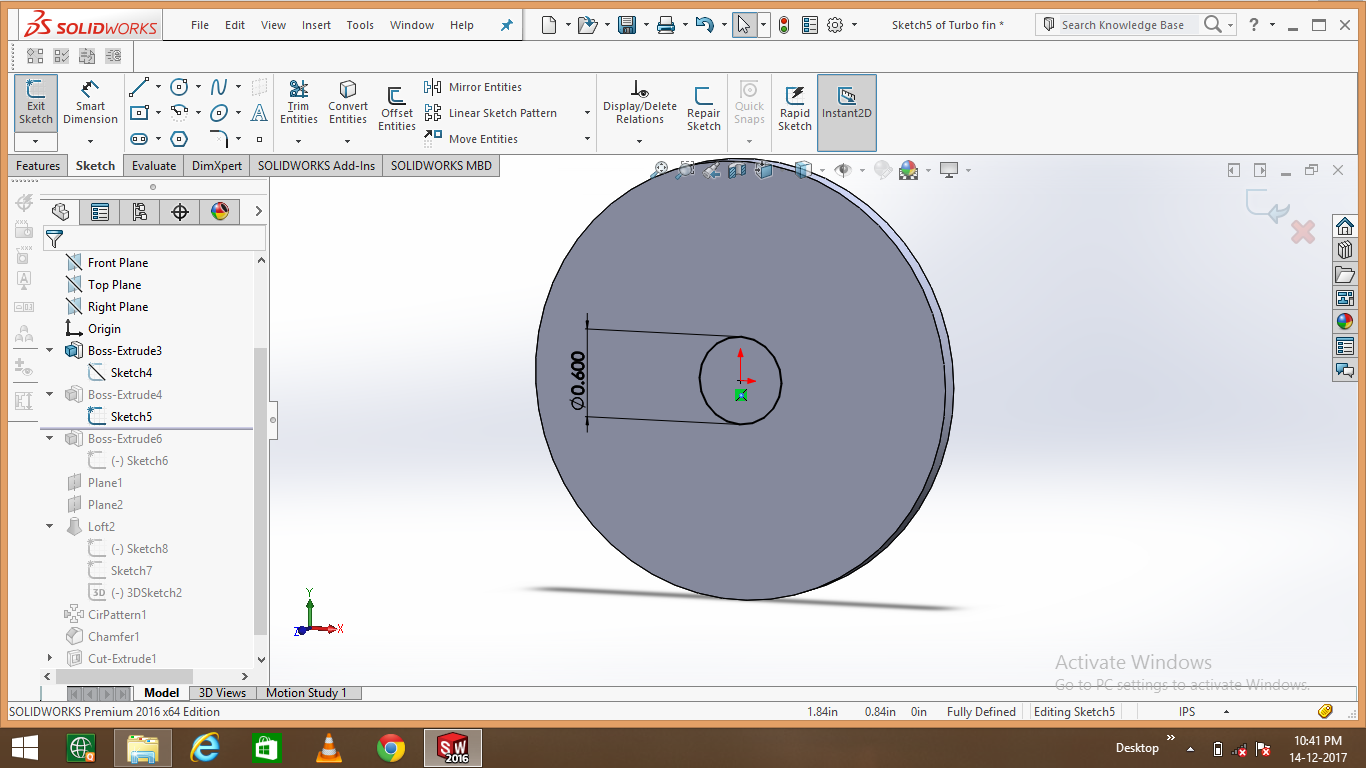This screenshot has width=1366, height=768.
Task: Switch to the Features tab
Action: click(37, 165)
